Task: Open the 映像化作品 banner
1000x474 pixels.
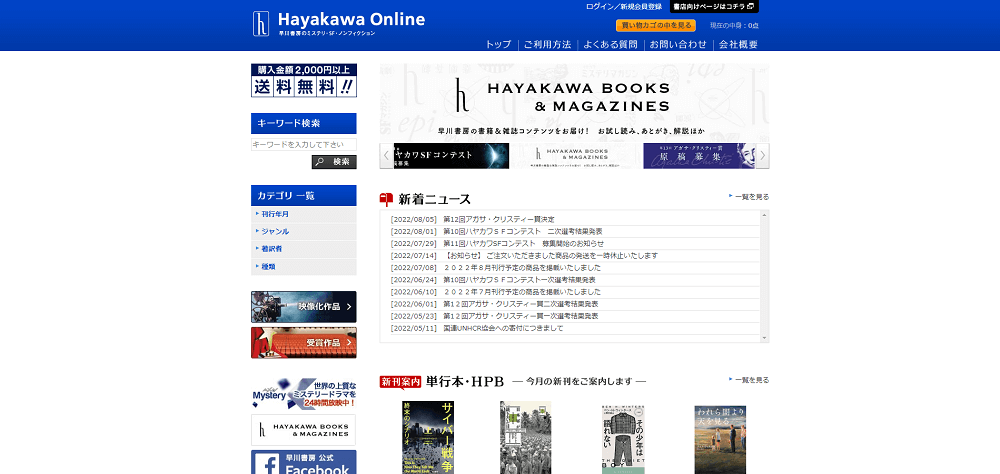Action: 304,307
